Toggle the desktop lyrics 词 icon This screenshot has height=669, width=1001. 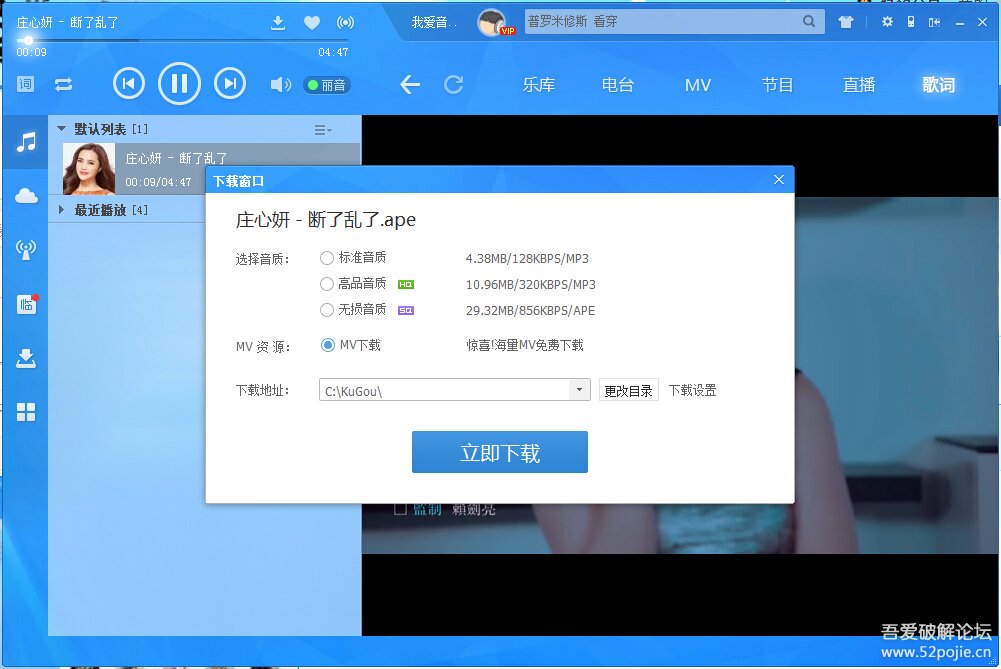(26, 84)
